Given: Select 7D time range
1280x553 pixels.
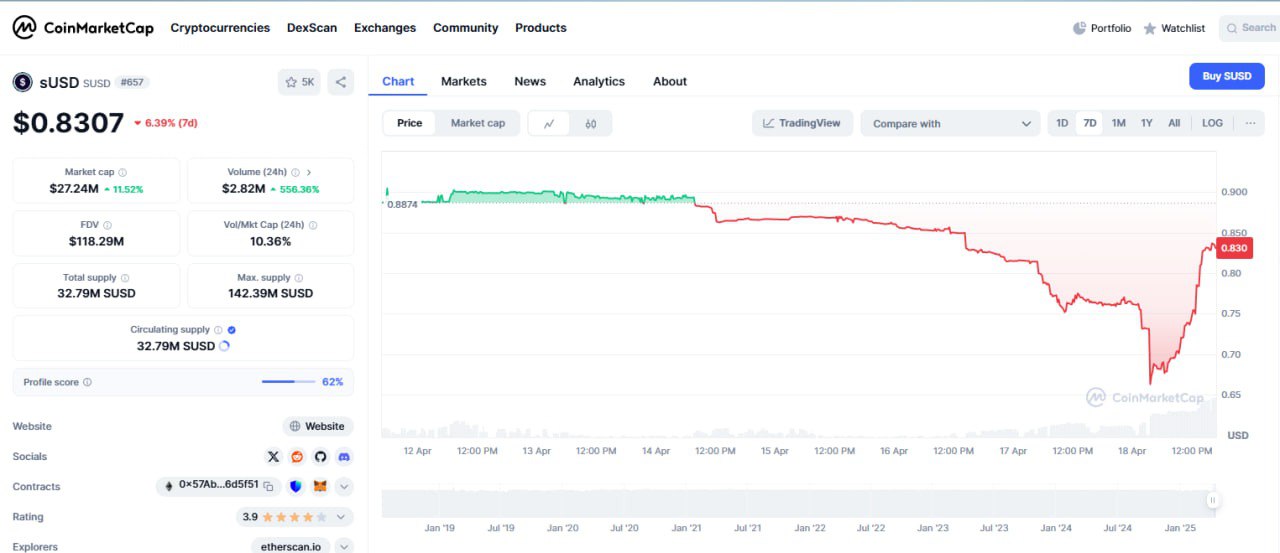Looking at the screenshot, I should [1090, 123].
